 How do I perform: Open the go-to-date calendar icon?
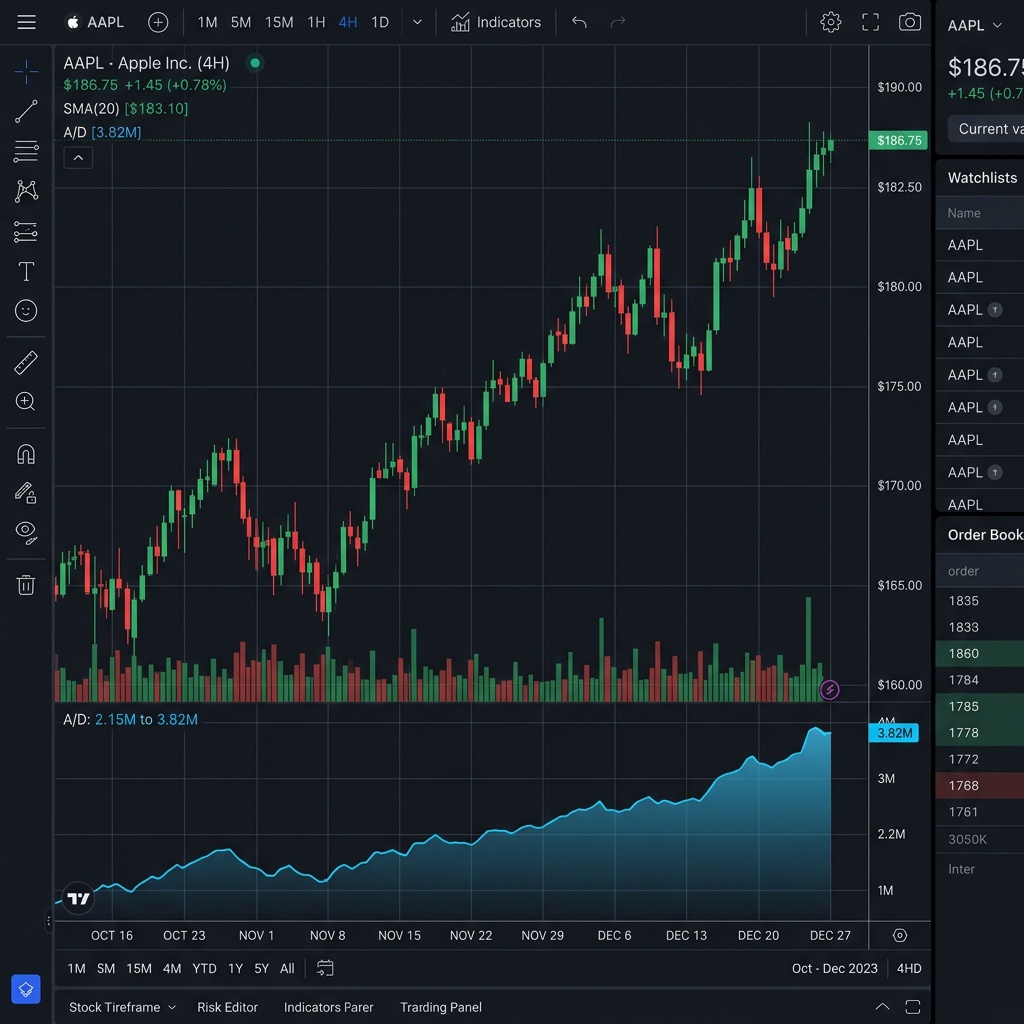[x=325, y=968]
